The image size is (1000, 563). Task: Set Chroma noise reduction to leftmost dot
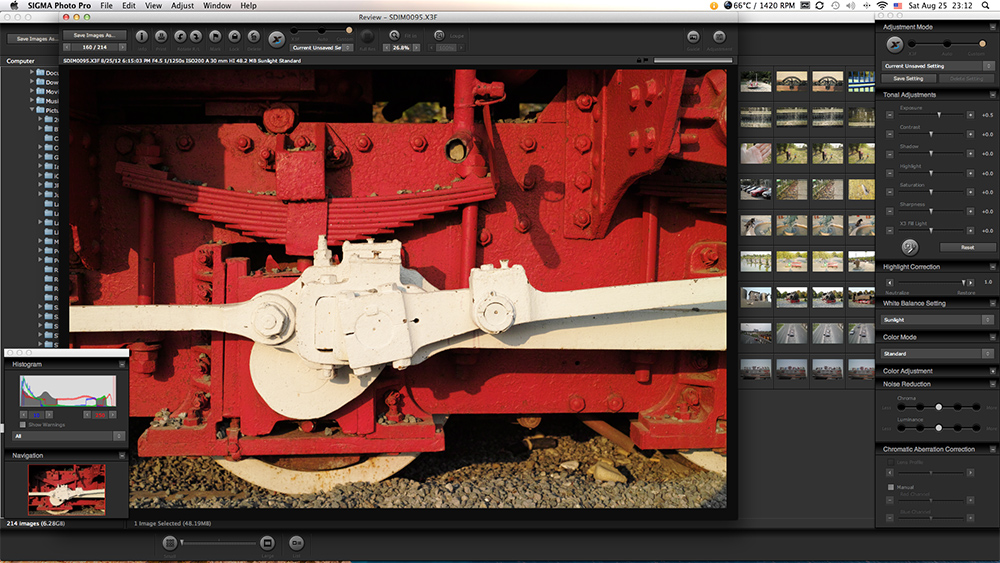[901, 407]
